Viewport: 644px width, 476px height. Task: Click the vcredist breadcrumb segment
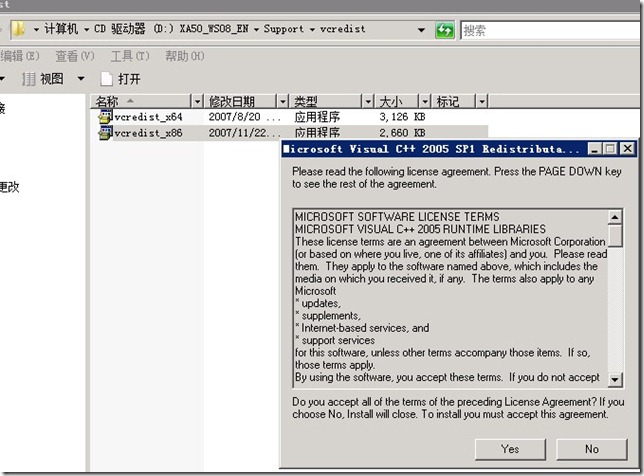(343, 29)
